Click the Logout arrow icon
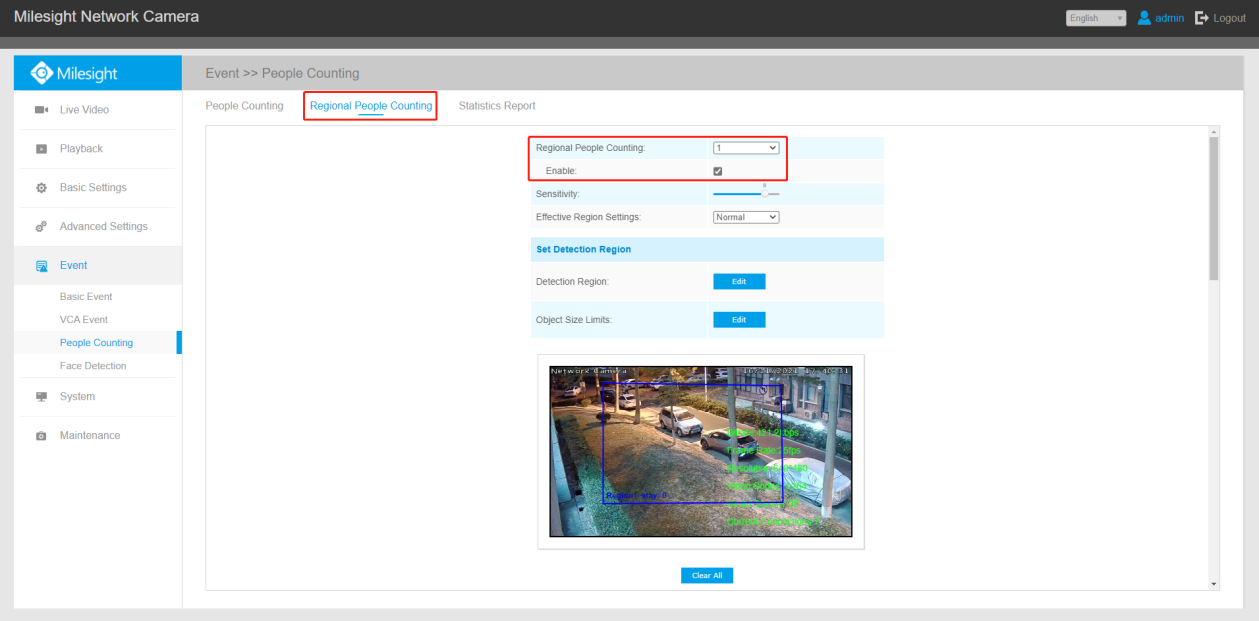 coord(1202,18)
